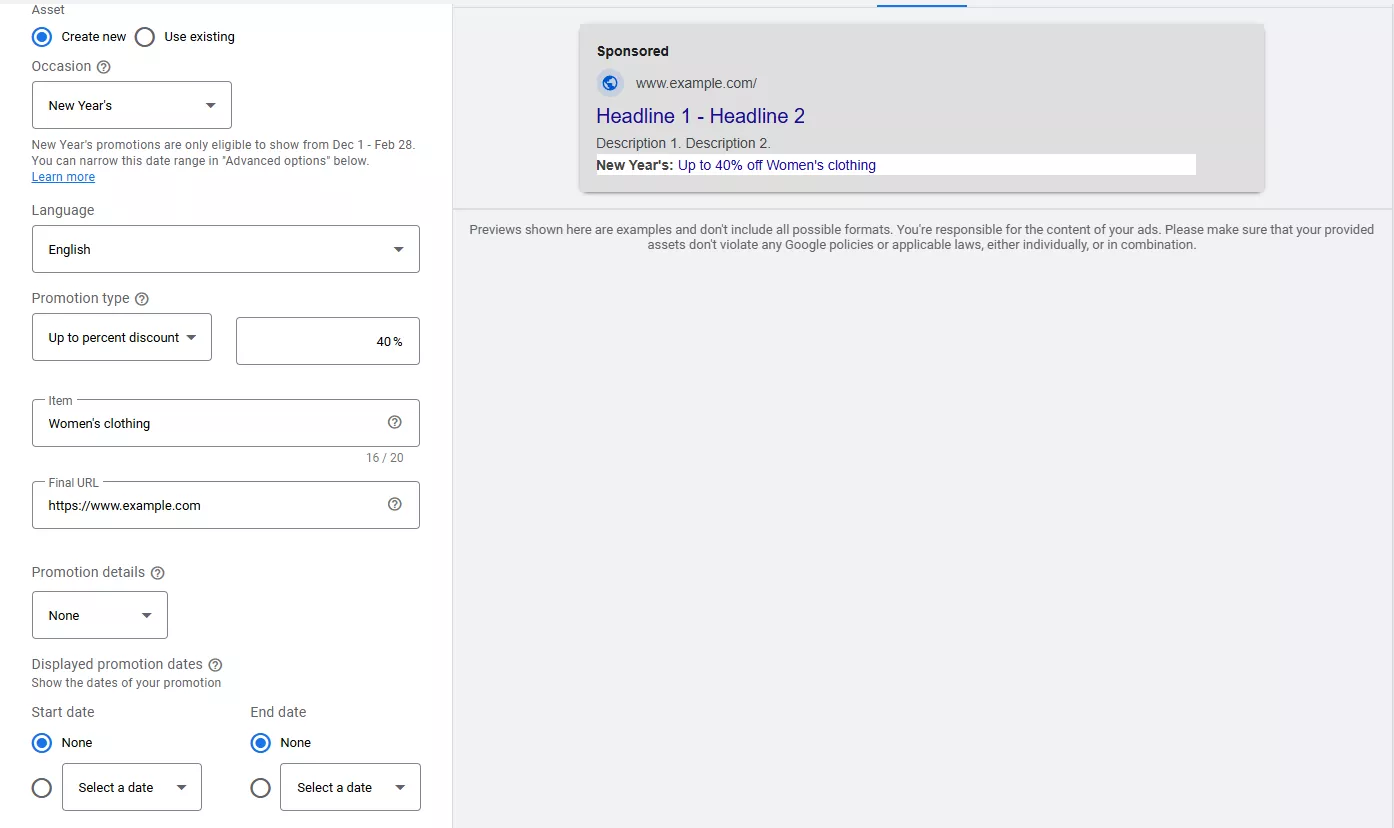Click the Headline 1 - Headline 2 preview link
Image resolution: width=1394 pixels, height=828 pixels.
tap(700, 116)
